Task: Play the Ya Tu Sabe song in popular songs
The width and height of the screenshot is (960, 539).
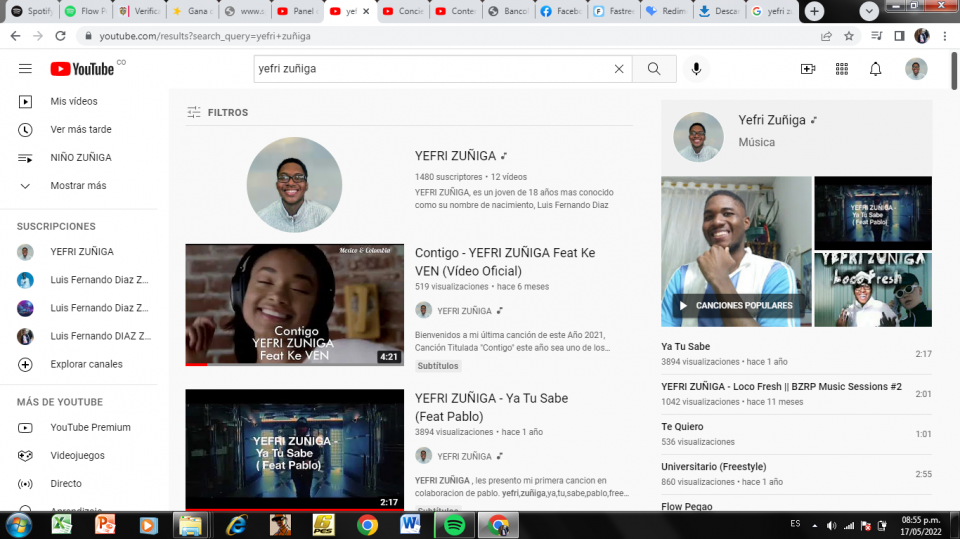Action: click(797, 354)
